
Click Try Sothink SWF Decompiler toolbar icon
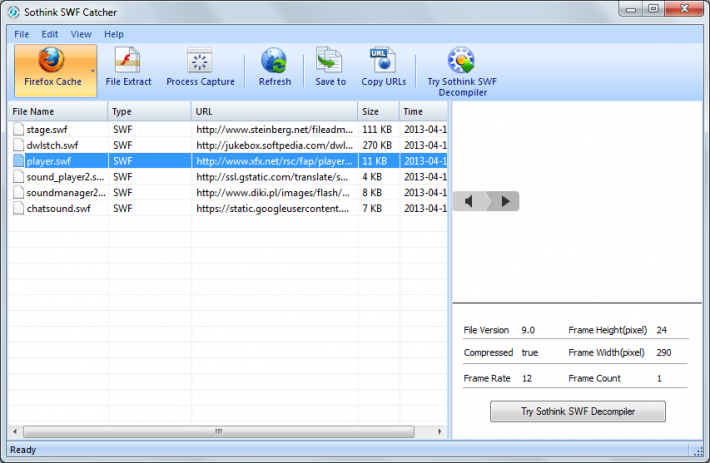point(462,72)
